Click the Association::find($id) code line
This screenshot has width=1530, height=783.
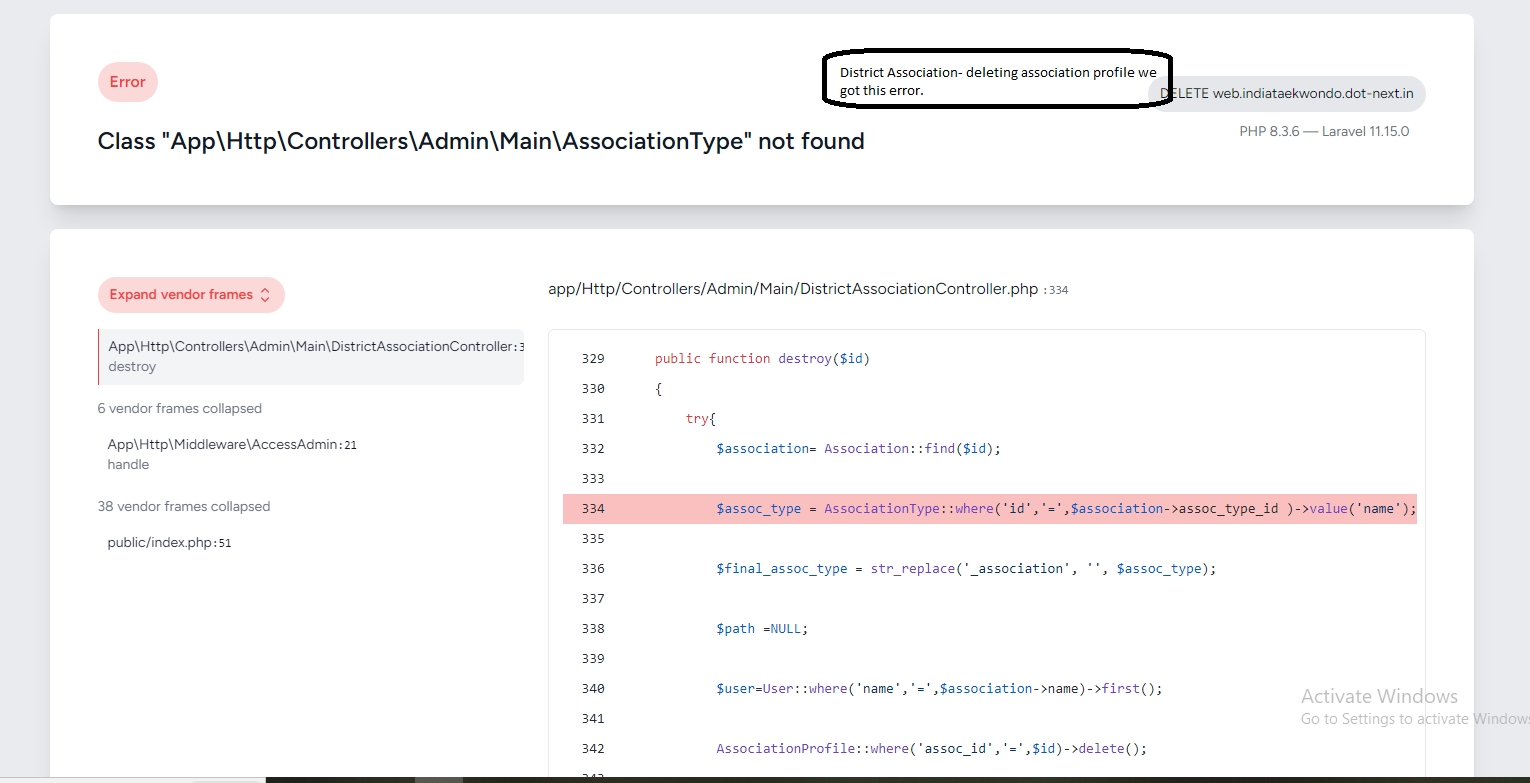(x=858, y=448)
